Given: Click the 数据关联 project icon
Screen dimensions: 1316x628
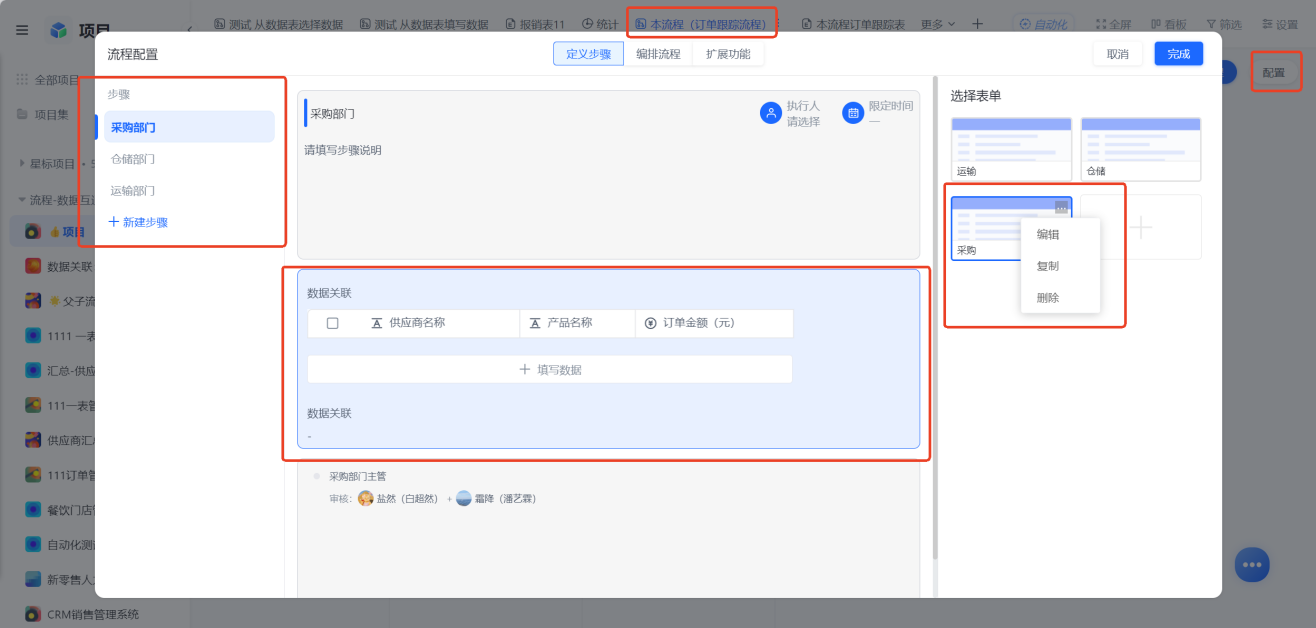Looking at the screenshot, I should pos(33,266).
